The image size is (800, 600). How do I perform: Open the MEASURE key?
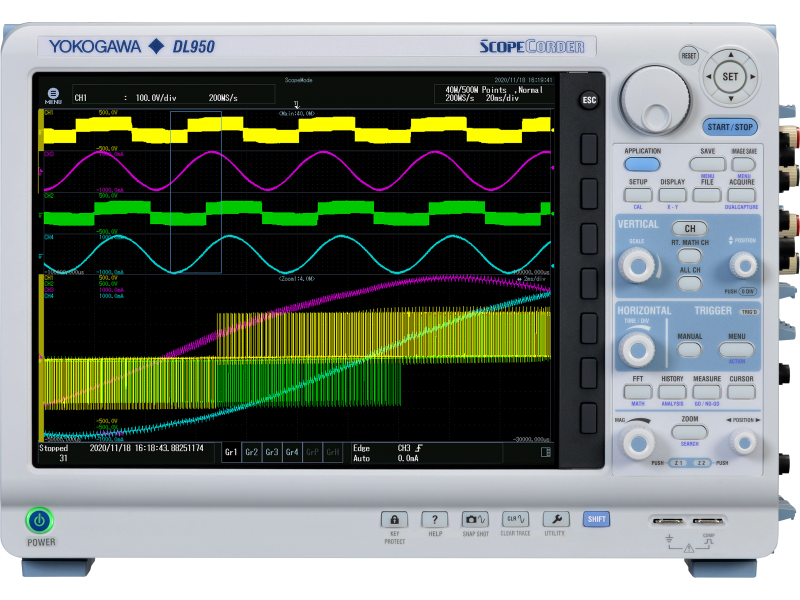click(x=707, y=392)
